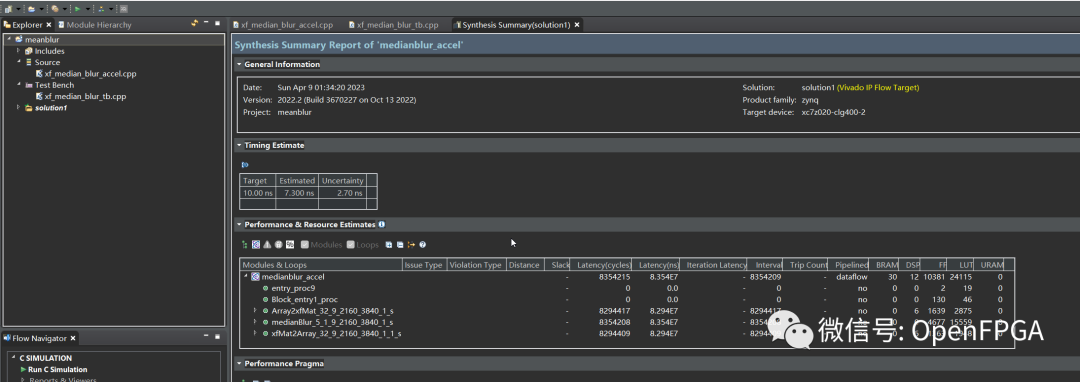Viewport: 1080px width, 382px height.
Task: Click the Latency(cycles) column header
Action: click(x=601, y=265)
